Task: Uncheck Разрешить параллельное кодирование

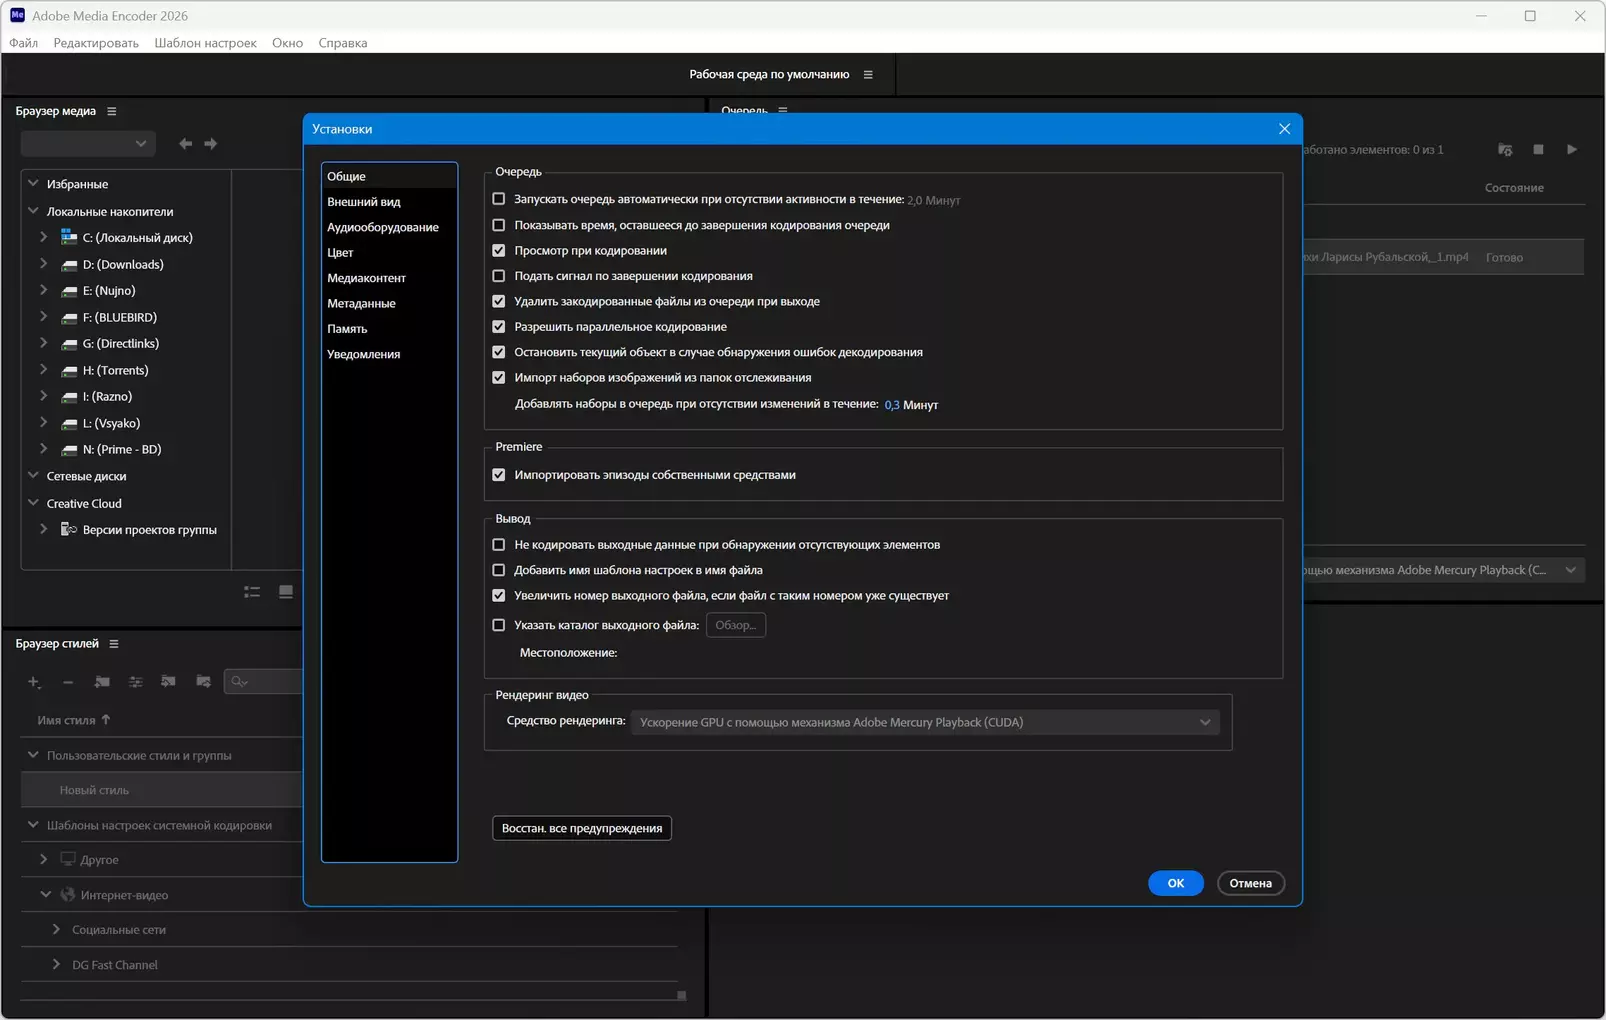Action: pyautogui.click(x=499, y=327)
